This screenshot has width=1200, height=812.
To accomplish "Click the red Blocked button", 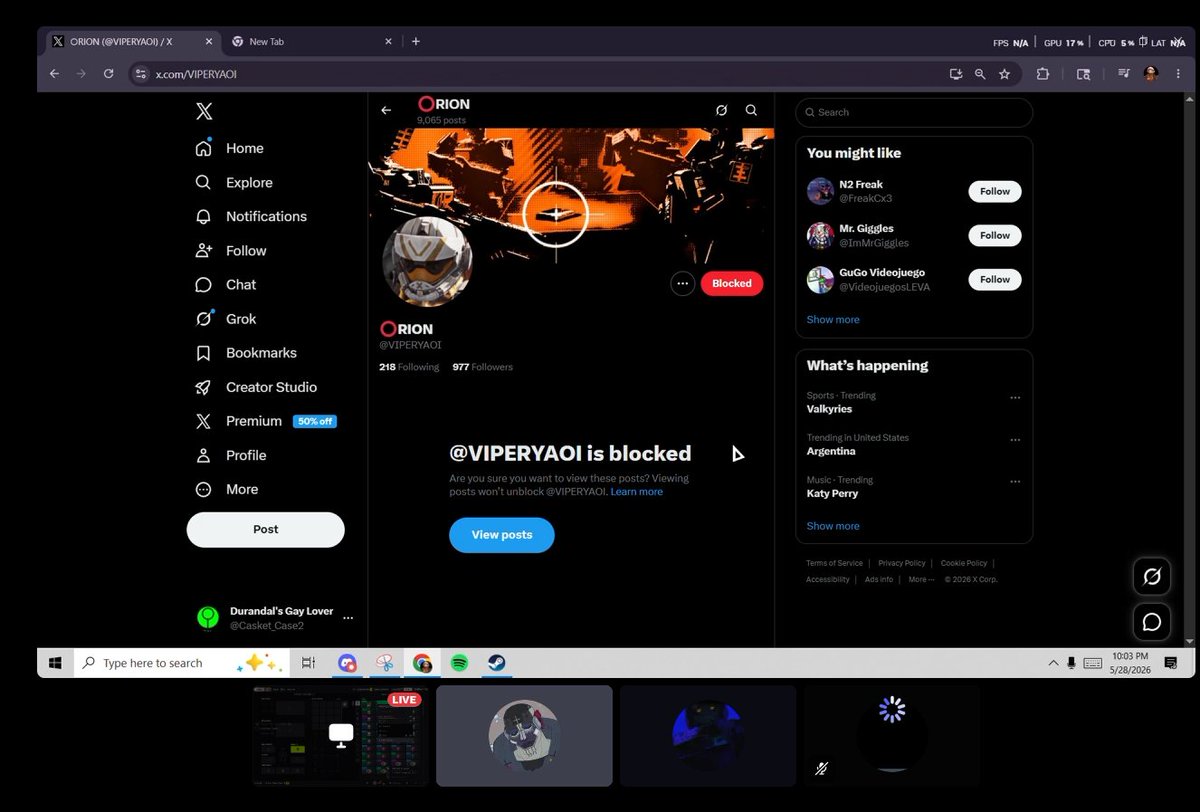I will click(x=732, y=283).
